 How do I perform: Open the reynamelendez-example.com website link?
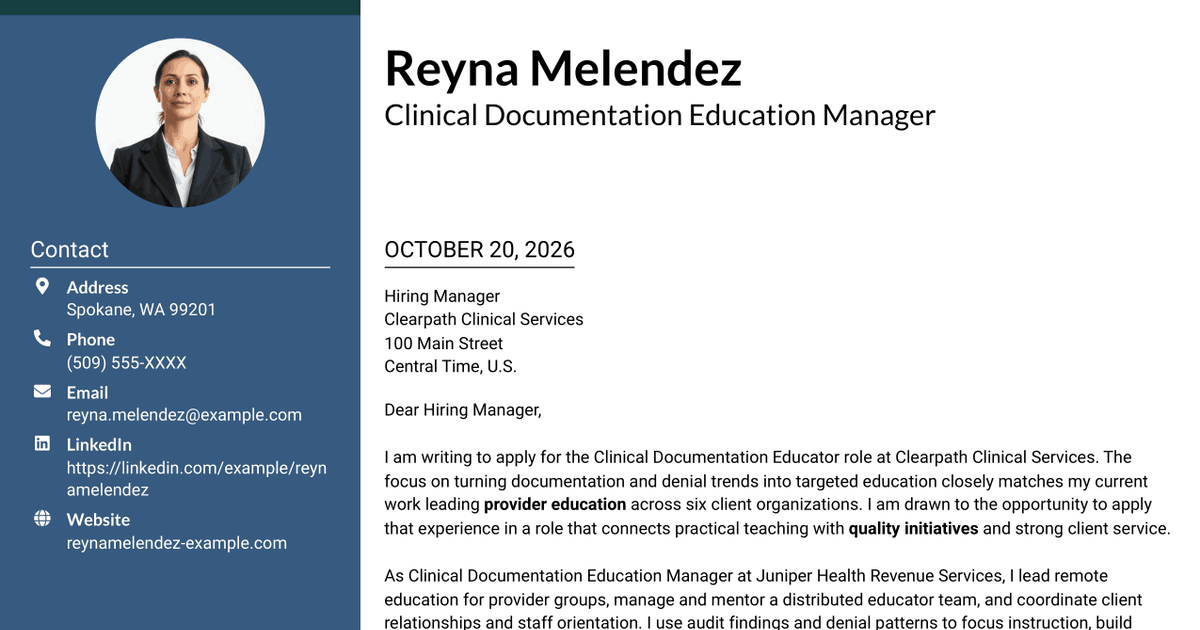tap(177, 543)
